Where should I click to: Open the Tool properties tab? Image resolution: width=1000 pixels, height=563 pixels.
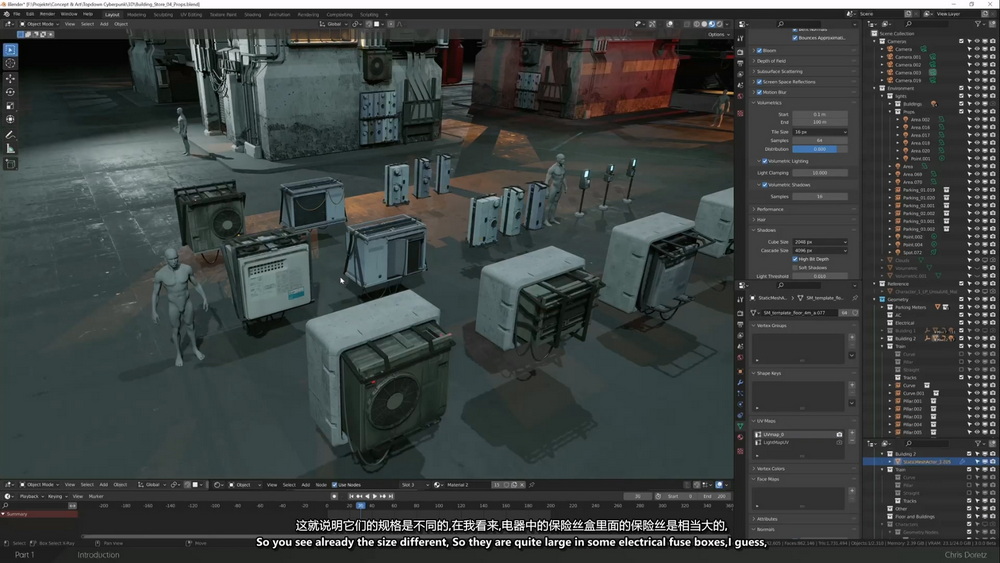pyautogui.click(x=740, y=39)
